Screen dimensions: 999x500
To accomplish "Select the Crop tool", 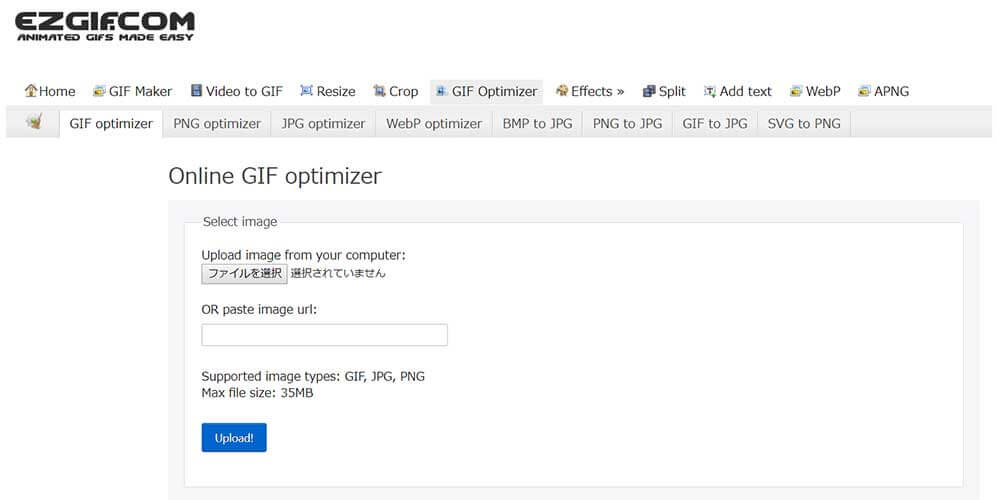I will click(396, 91).
